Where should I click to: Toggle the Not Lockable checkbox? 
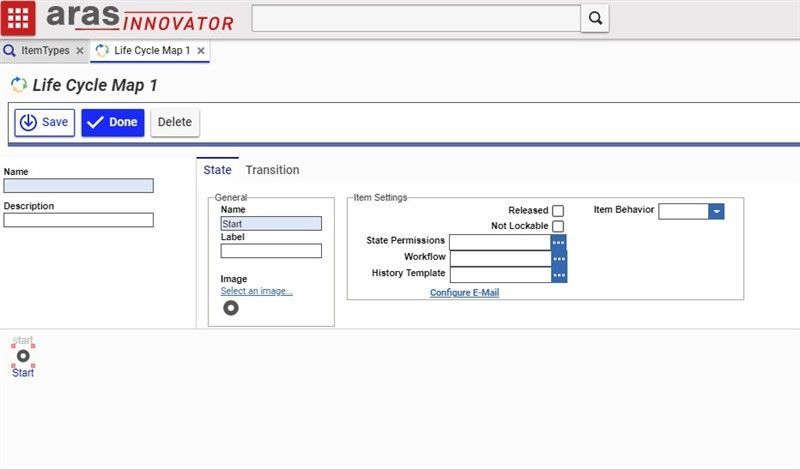coord(558,226)
